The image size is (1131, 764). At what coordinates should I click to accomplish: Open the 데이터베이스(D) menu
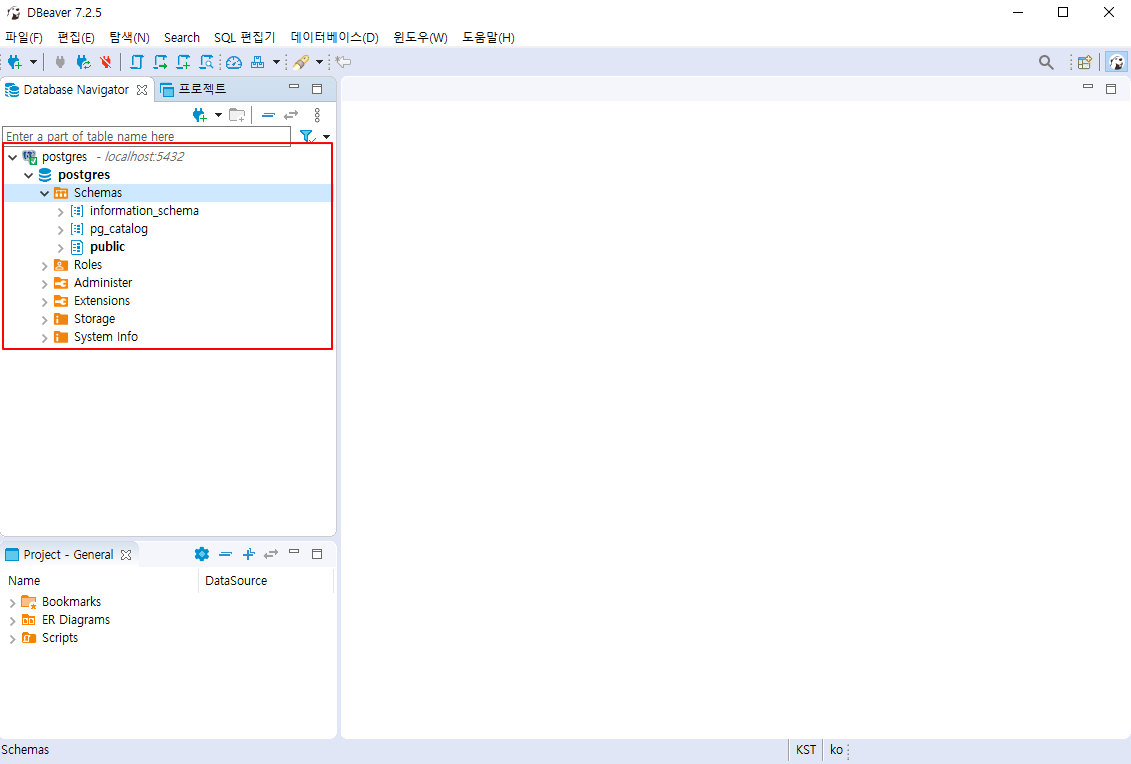pyautogui.click(x=335, y=38)
